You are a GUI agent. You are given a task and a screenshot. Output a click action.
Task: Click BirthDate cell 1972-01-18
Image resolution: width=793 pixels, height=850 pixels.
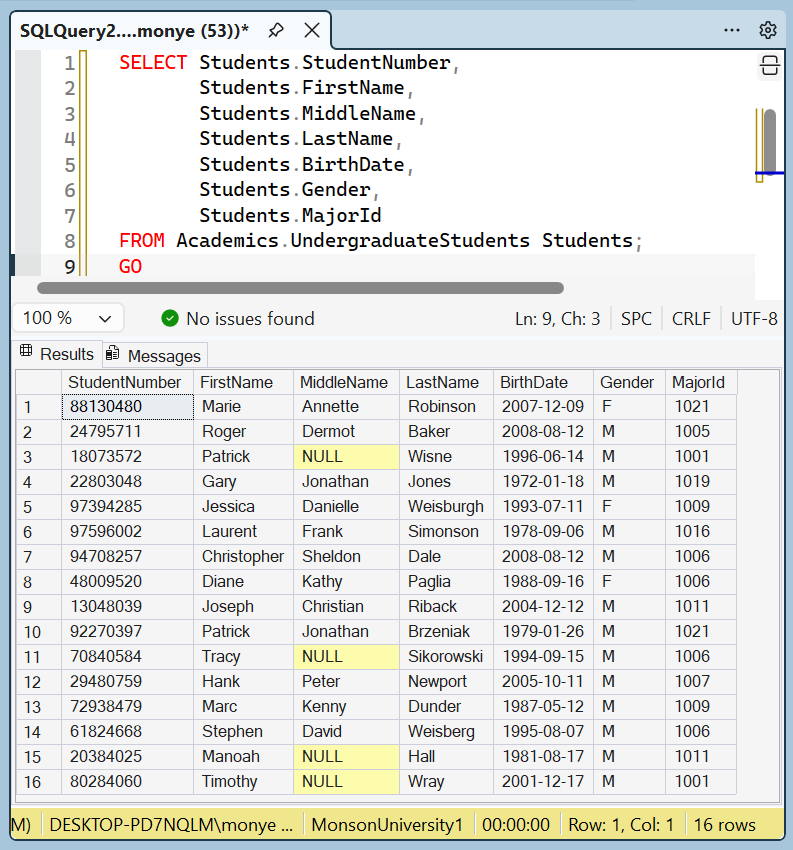tap(544, 481)
